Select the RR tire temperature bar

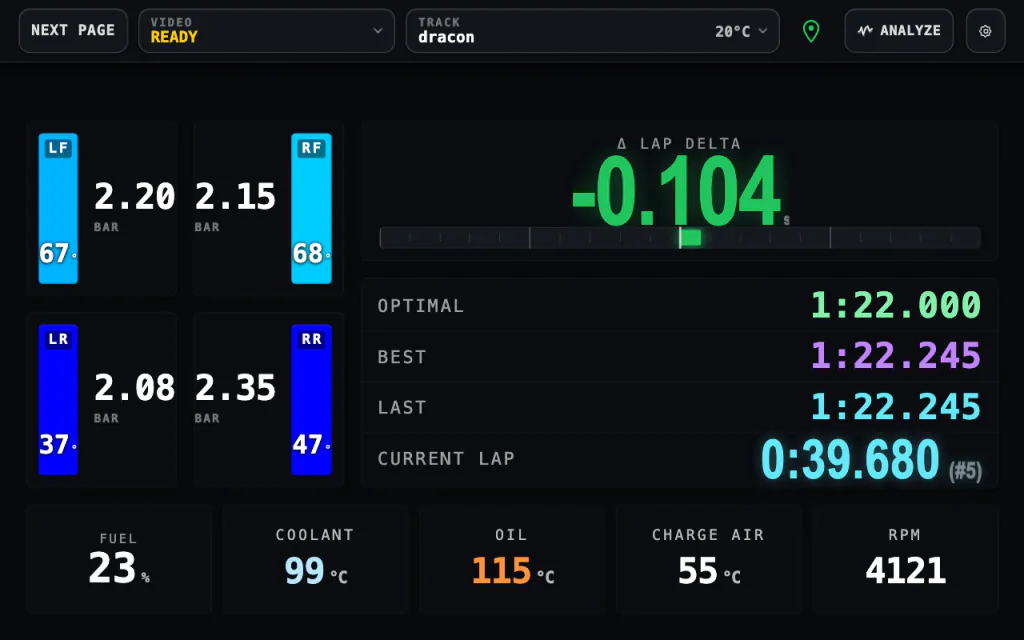(312, 399)
